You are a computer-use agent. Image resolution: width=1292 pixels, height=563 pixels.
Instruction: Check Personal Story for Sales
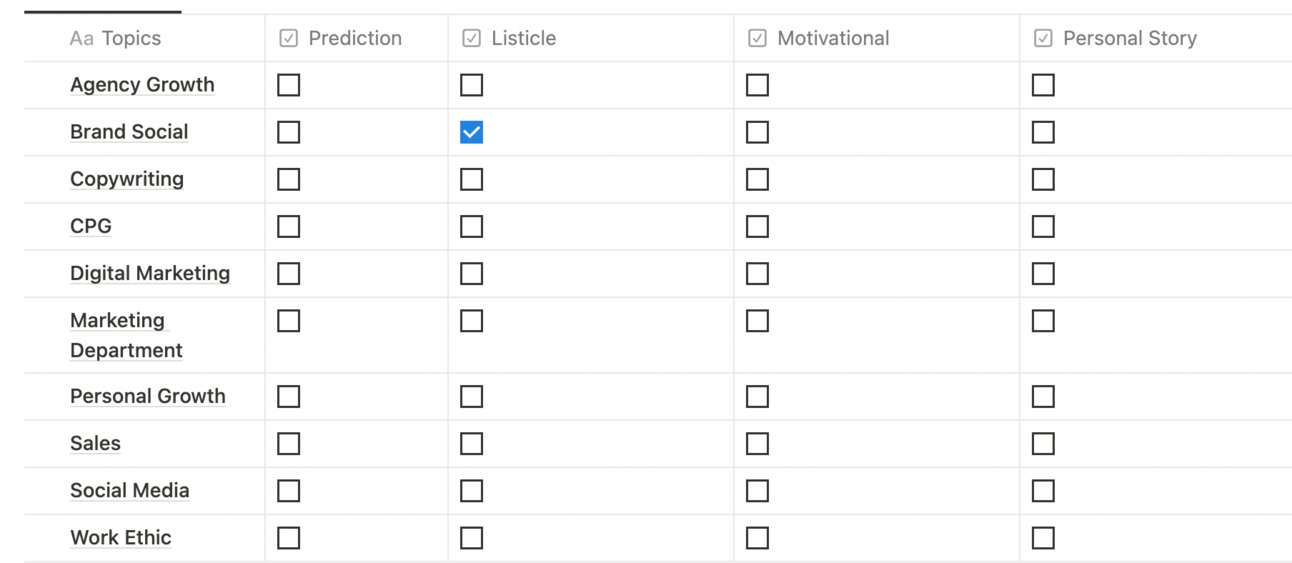[1043, 443]
